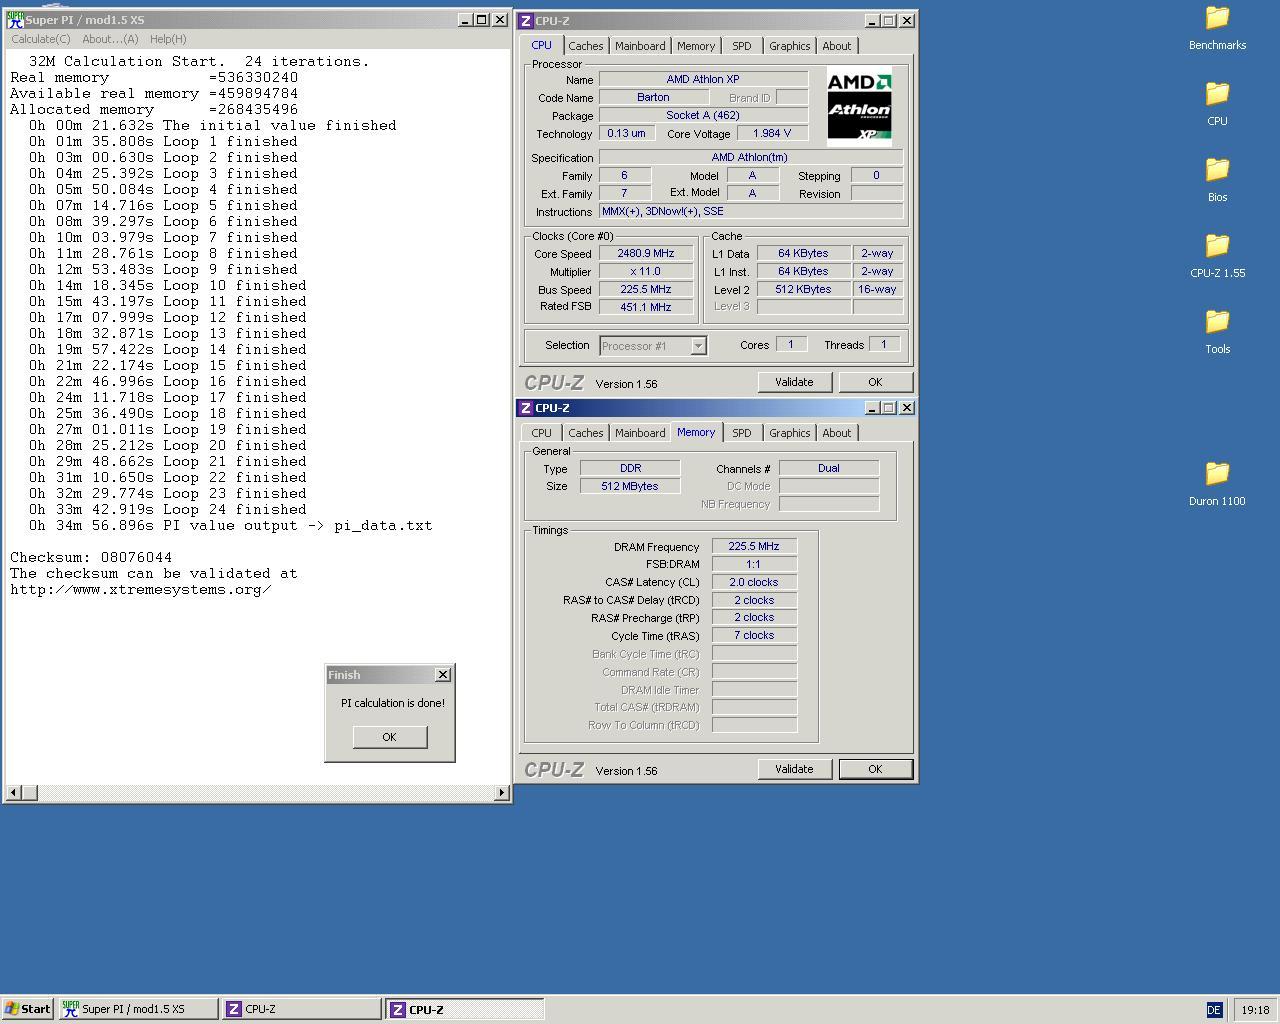The height and width of the screenshot is (1024, 1280).
Task: Switch to SPD tab in bottom CPU-Z window
Action: click(741, 433)
